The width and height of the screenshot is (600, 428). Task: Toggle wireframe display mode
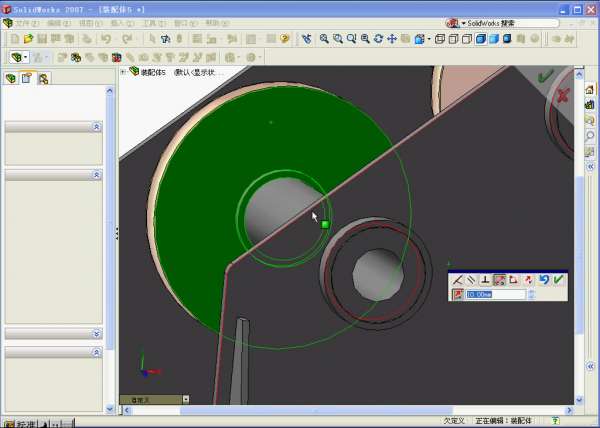coord(440,39)
